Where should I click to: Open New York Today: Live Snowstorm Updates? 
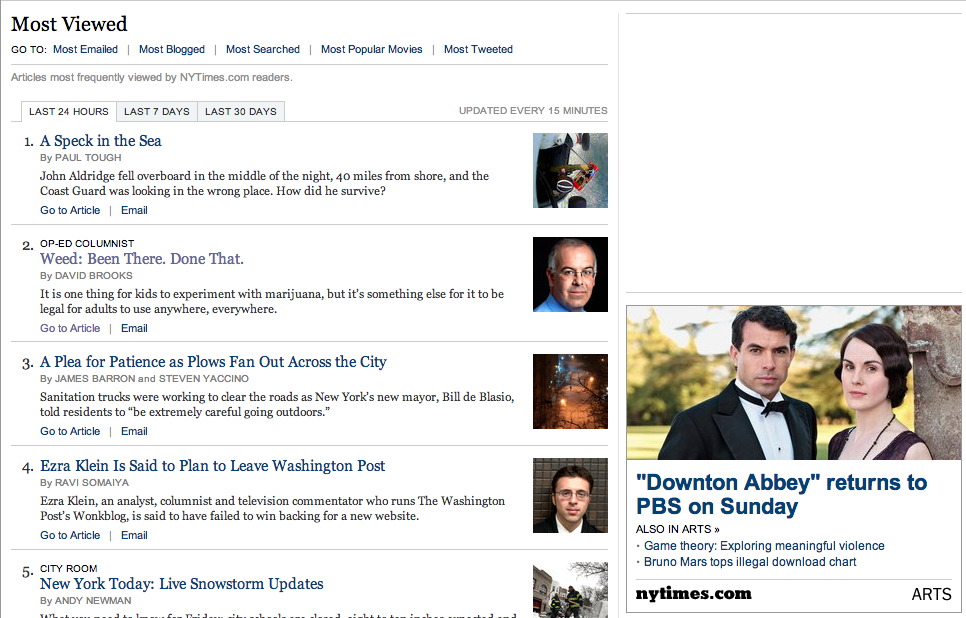click(182, 584)
